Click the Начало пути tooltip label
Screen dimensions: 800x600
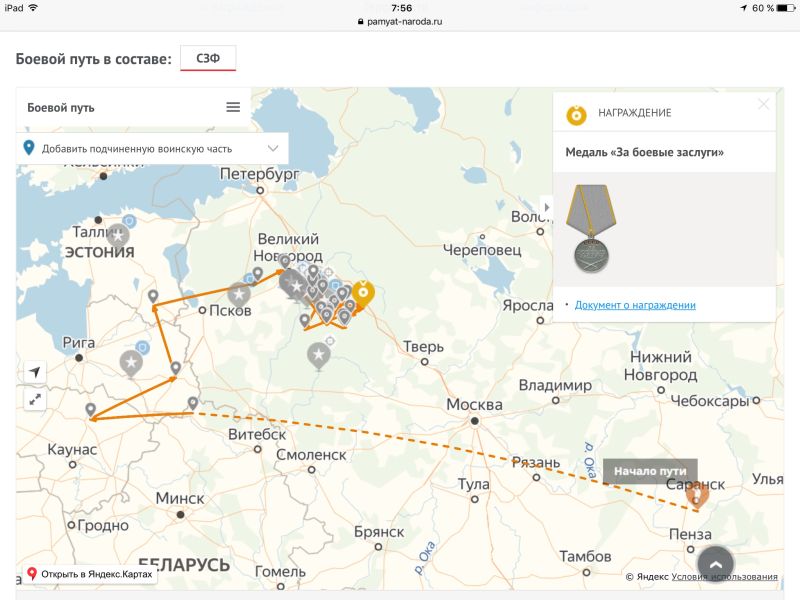650,471
